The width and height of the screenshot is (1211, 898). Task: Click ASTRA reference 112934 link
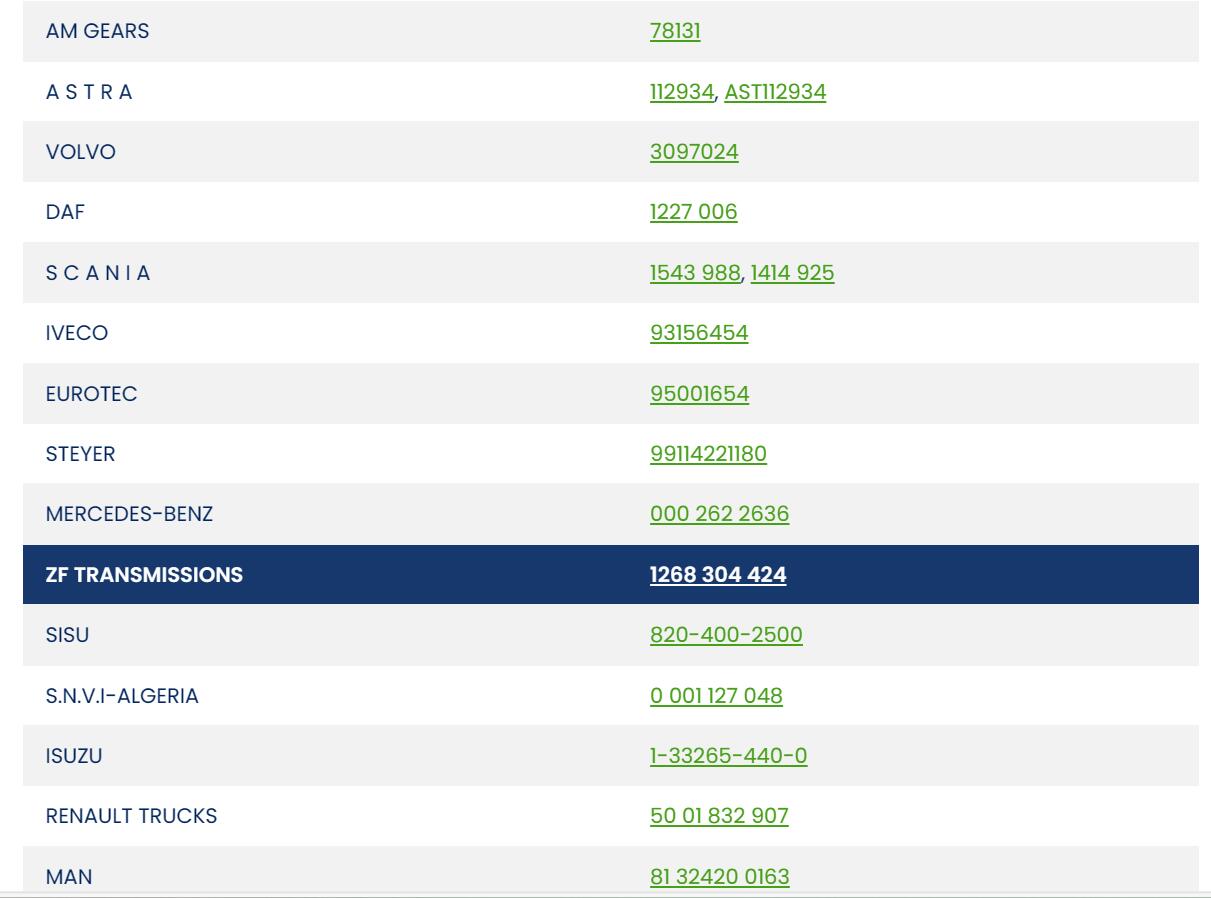point(683,92)
